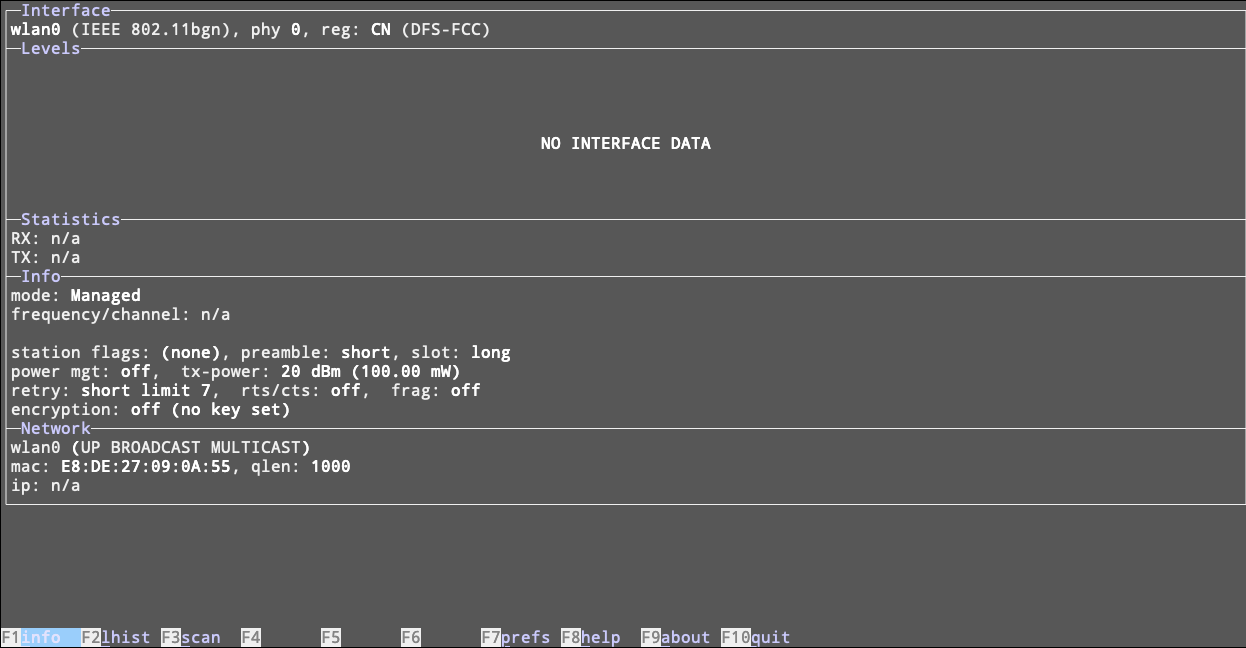This screenshot has width=1246, height=648.
Task: Click the Interface section header
Action: click(x=65, y=10)
